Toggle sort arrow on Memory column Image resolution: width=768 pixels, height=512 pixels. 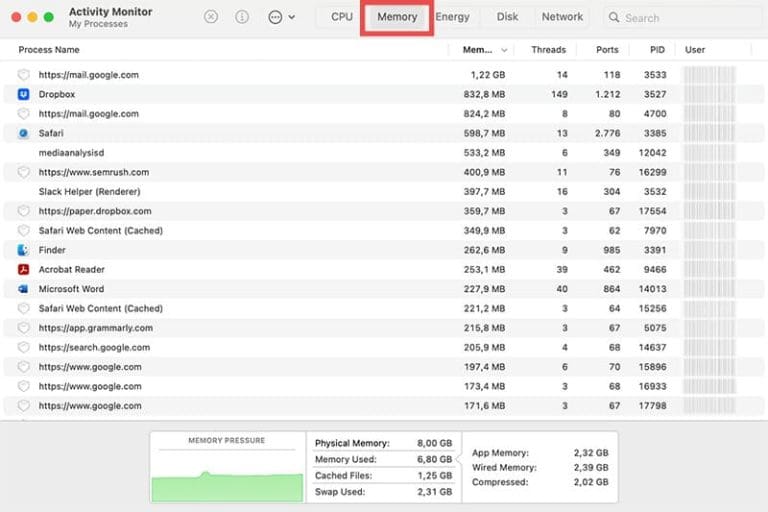(503, 50)
